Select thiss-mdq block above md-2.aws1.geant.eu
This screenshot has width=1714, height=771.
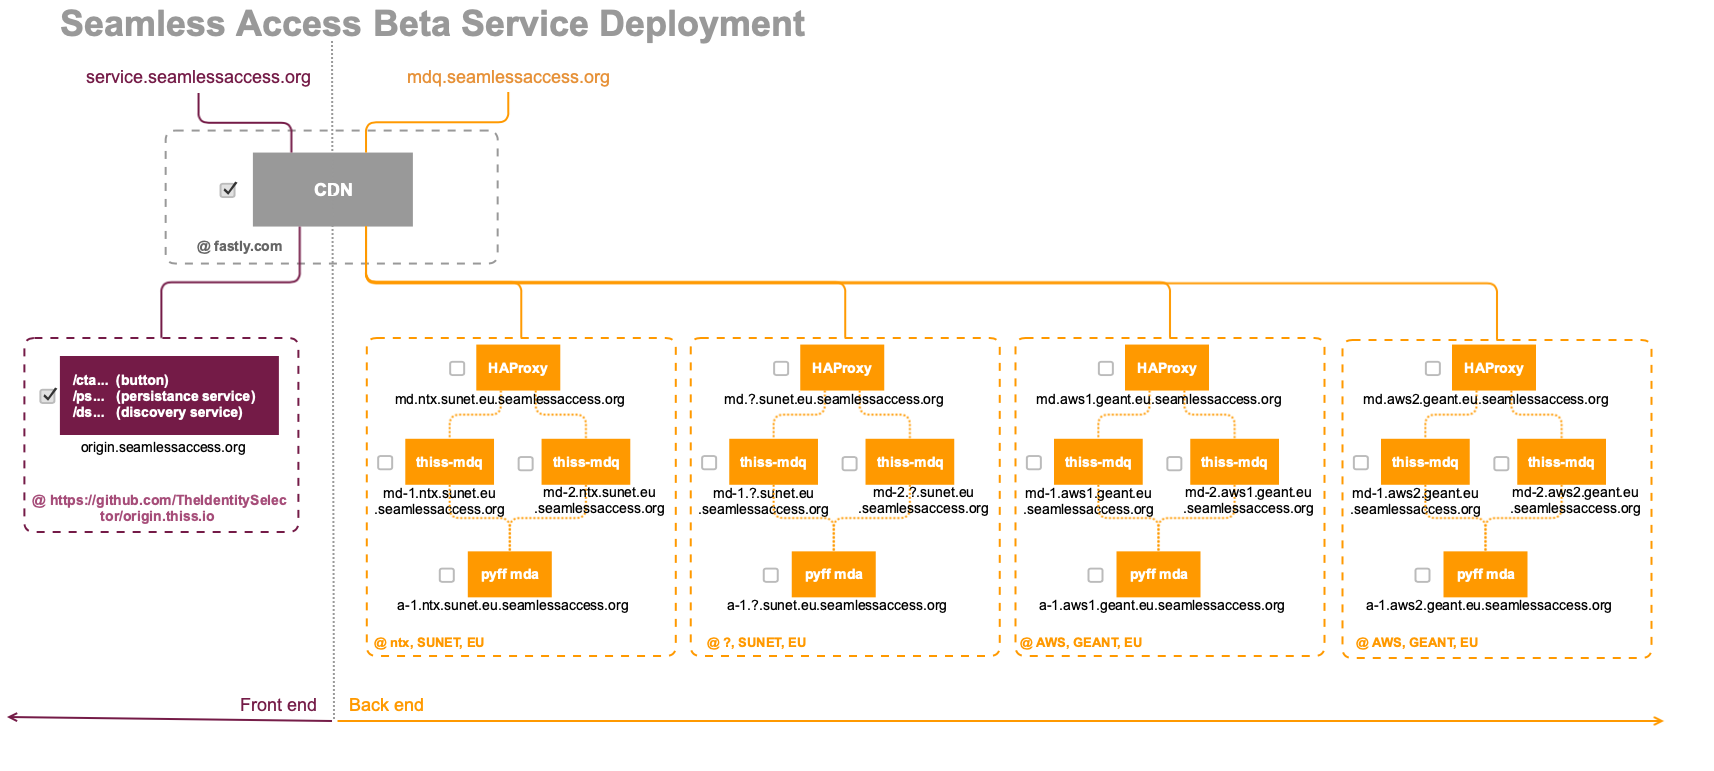click(x=1234, y=462)
